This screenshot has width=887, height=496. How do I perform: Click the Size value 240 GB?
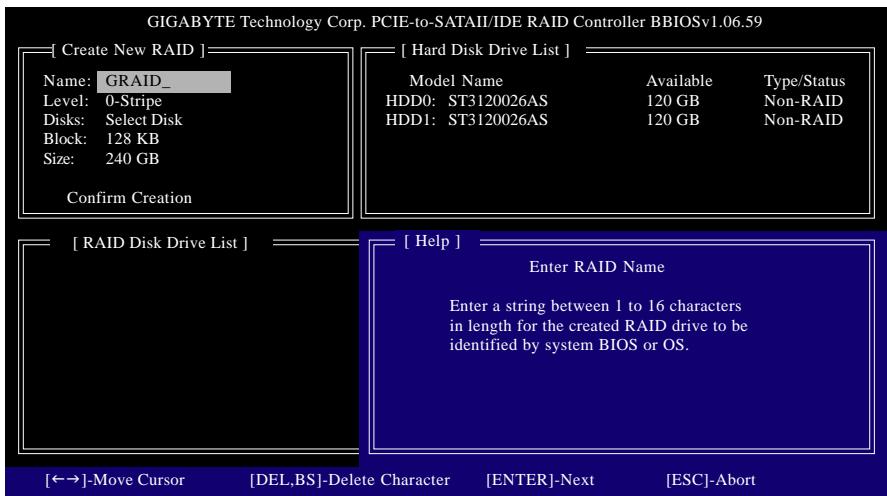click(x=132, y=159)
